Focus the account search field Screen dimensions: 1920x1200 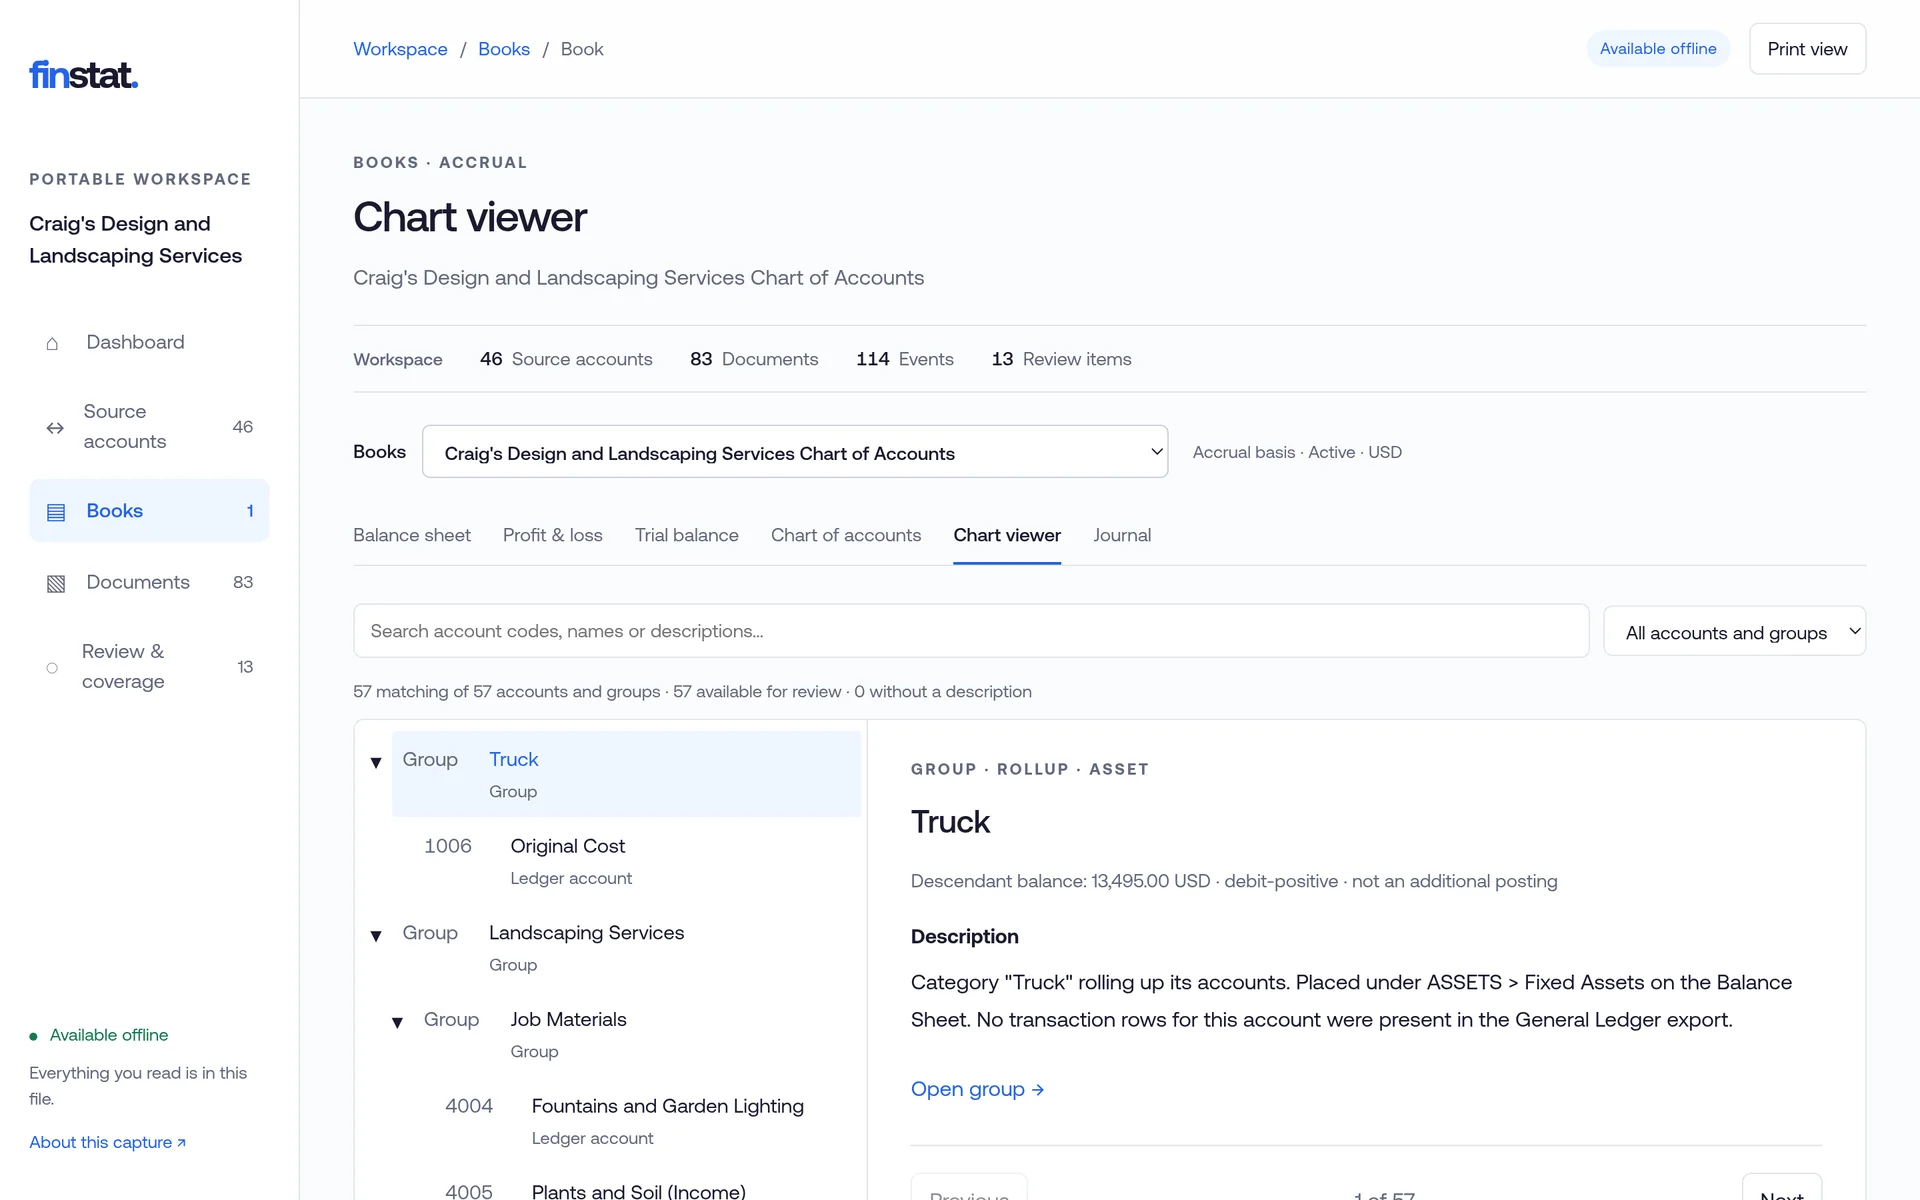pos(971,631)
